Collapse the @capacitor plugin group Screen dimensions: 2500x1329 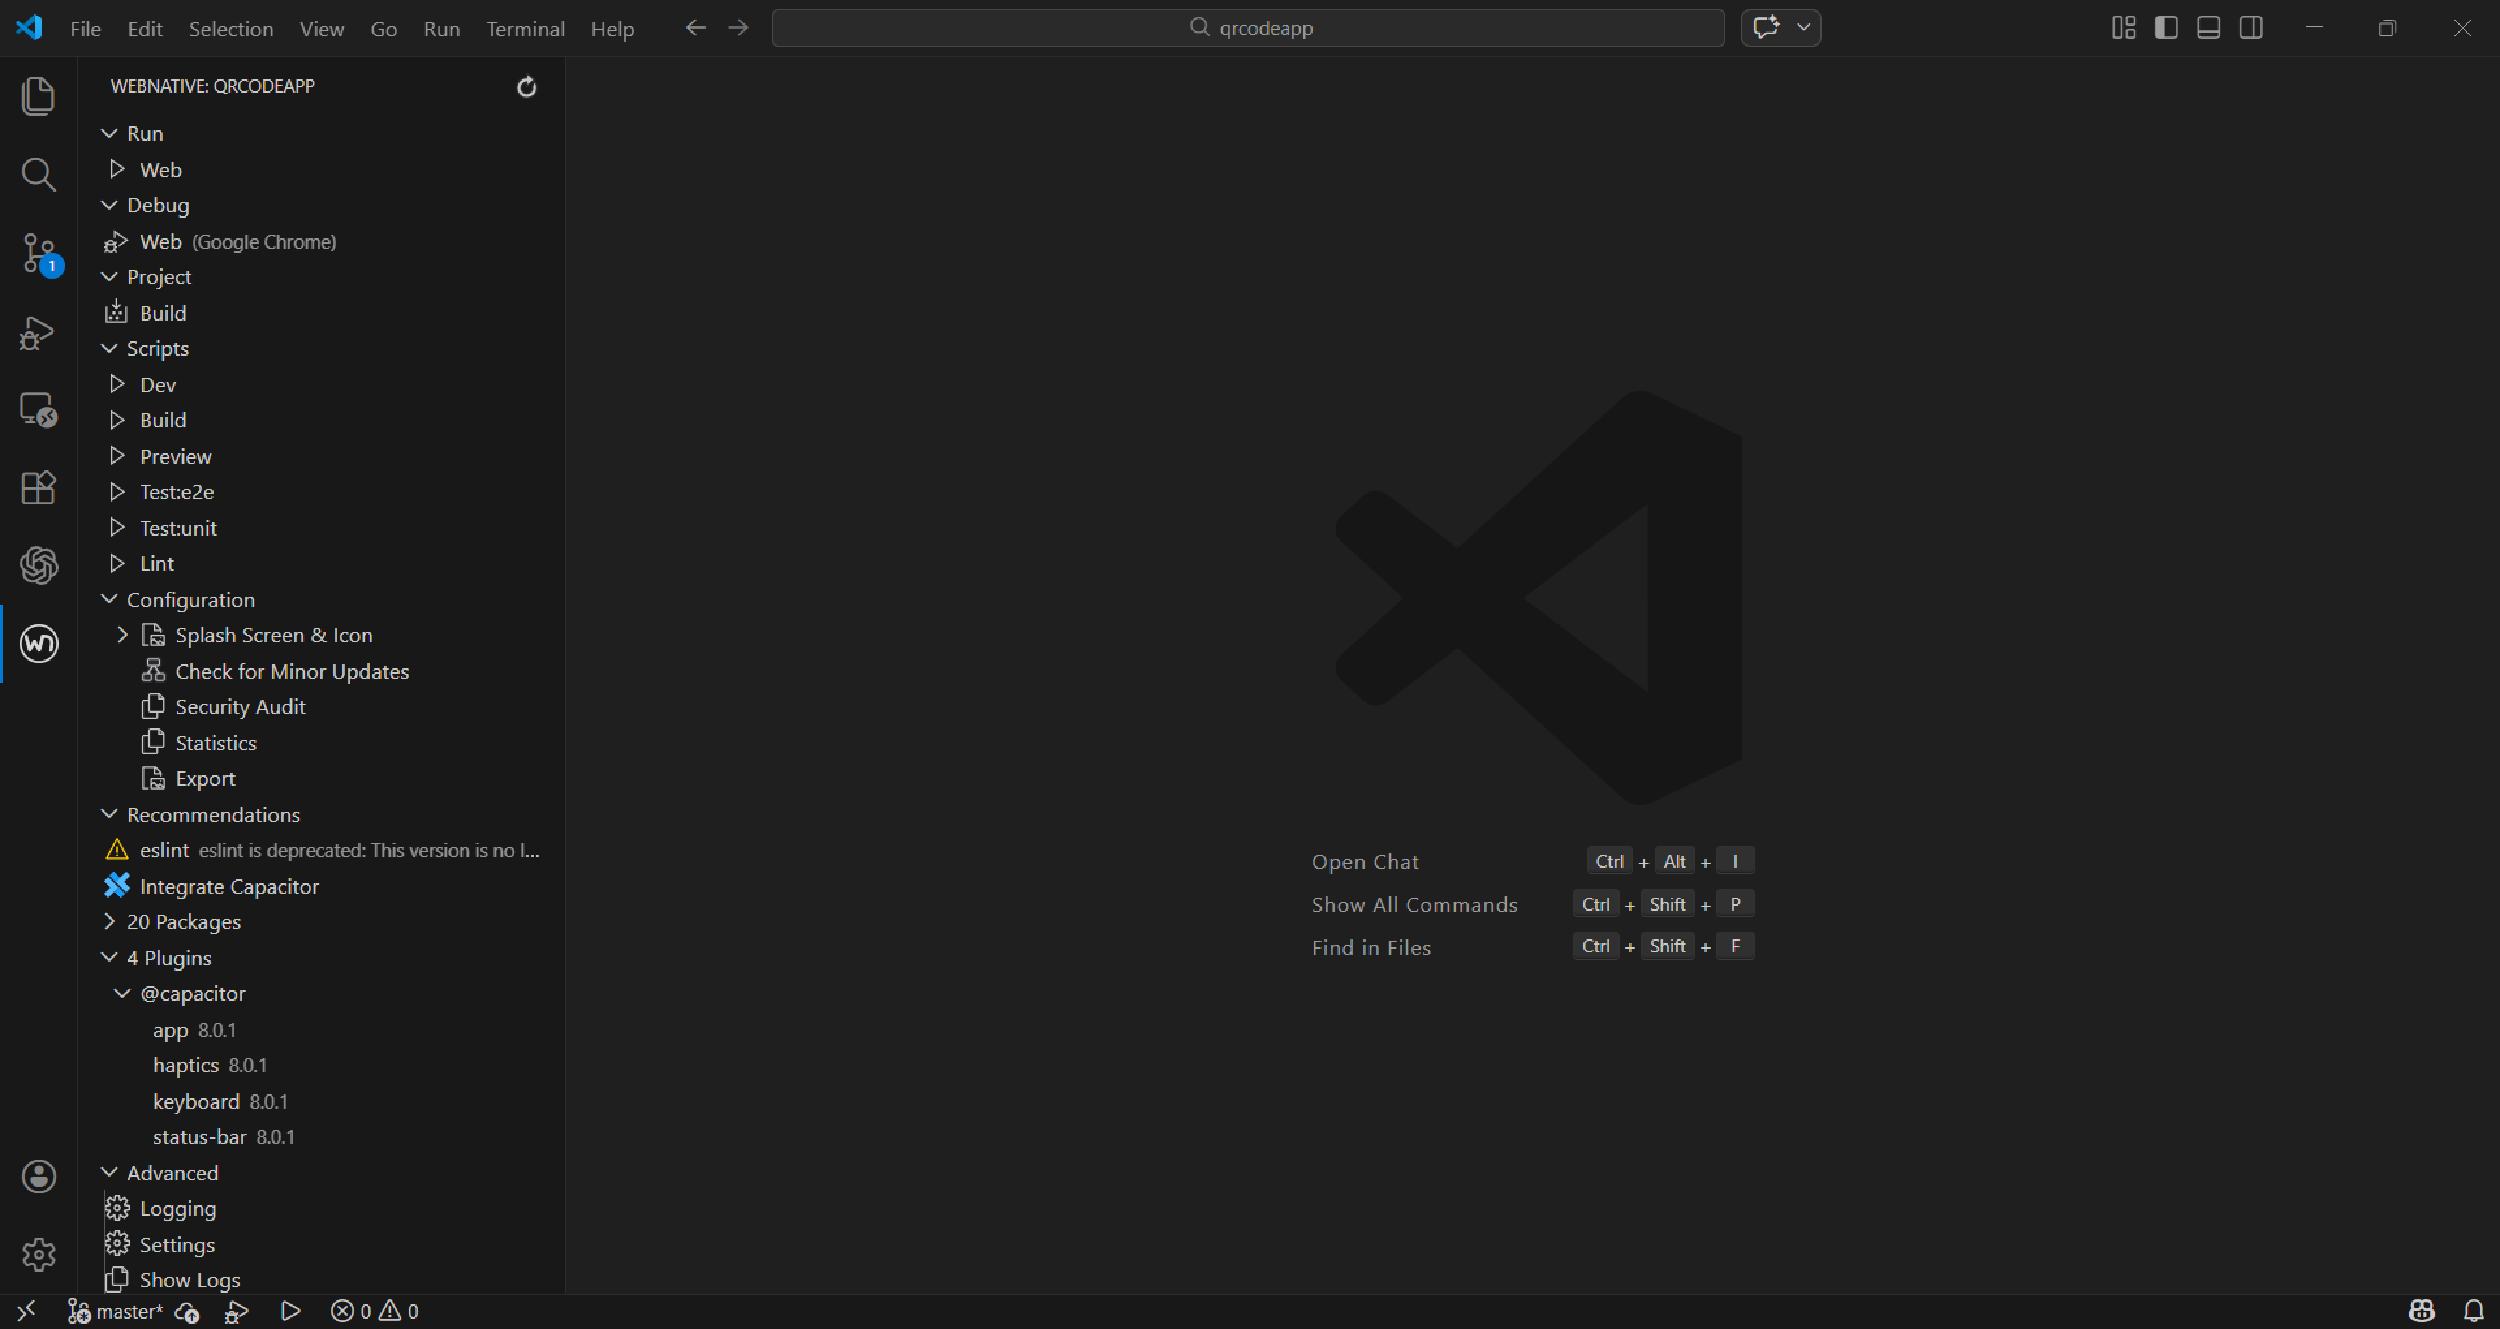point(122,994)
